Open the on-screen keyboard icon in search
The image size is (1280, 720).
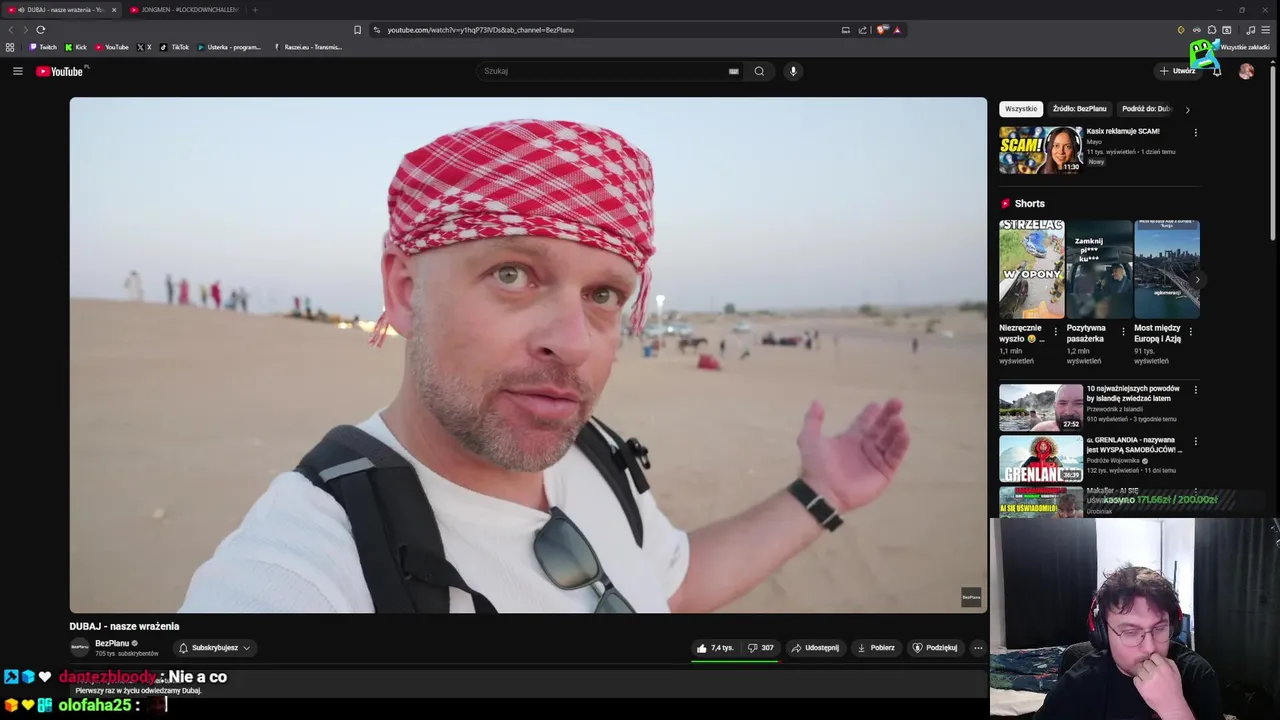[x=733, y=71]
